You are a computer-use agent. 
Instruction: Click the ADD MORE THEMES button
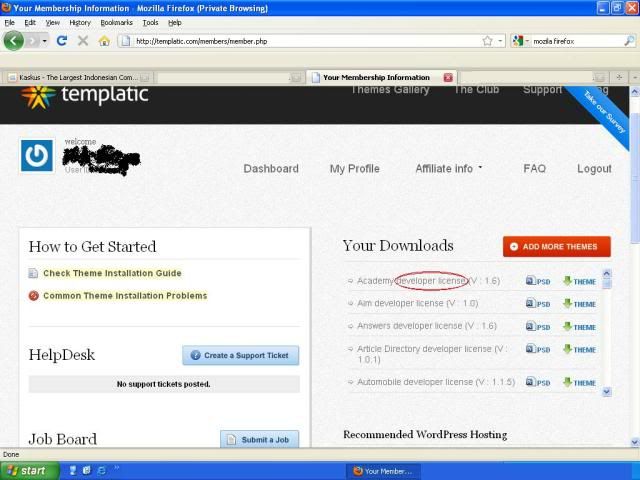point(557,247)
